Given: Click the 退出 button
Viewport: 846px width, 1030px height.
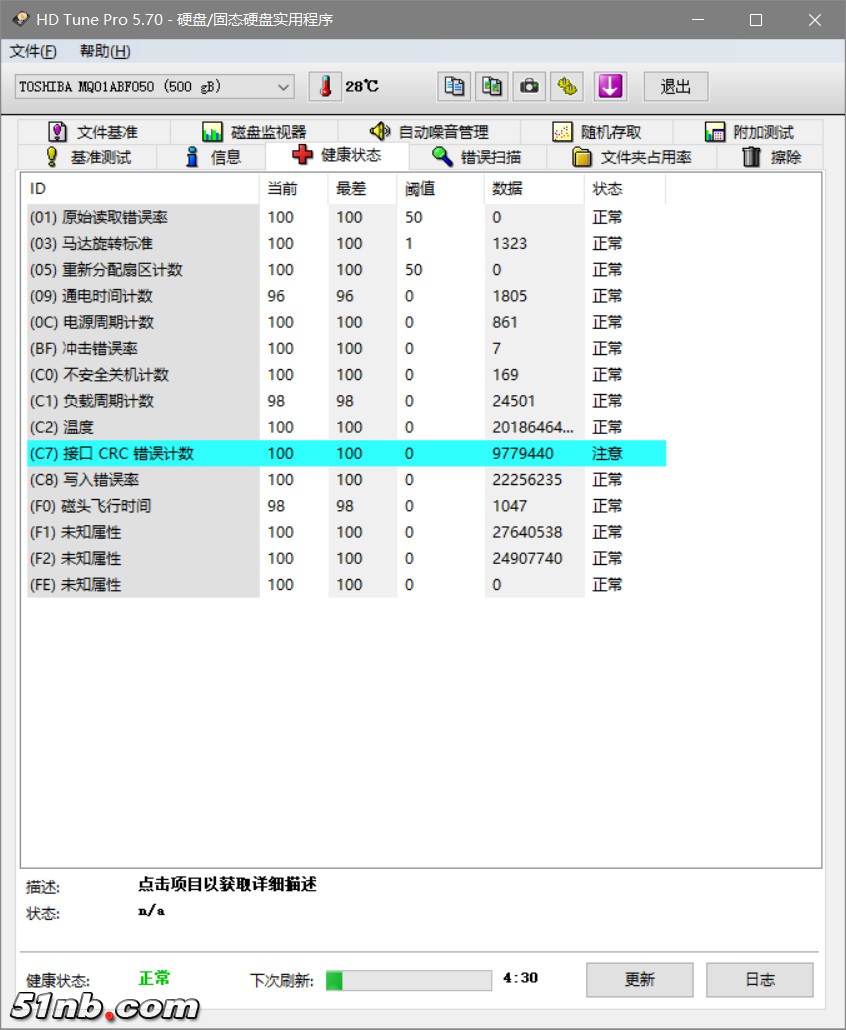Looking at the screenshot, I should (x=675, y=86).
